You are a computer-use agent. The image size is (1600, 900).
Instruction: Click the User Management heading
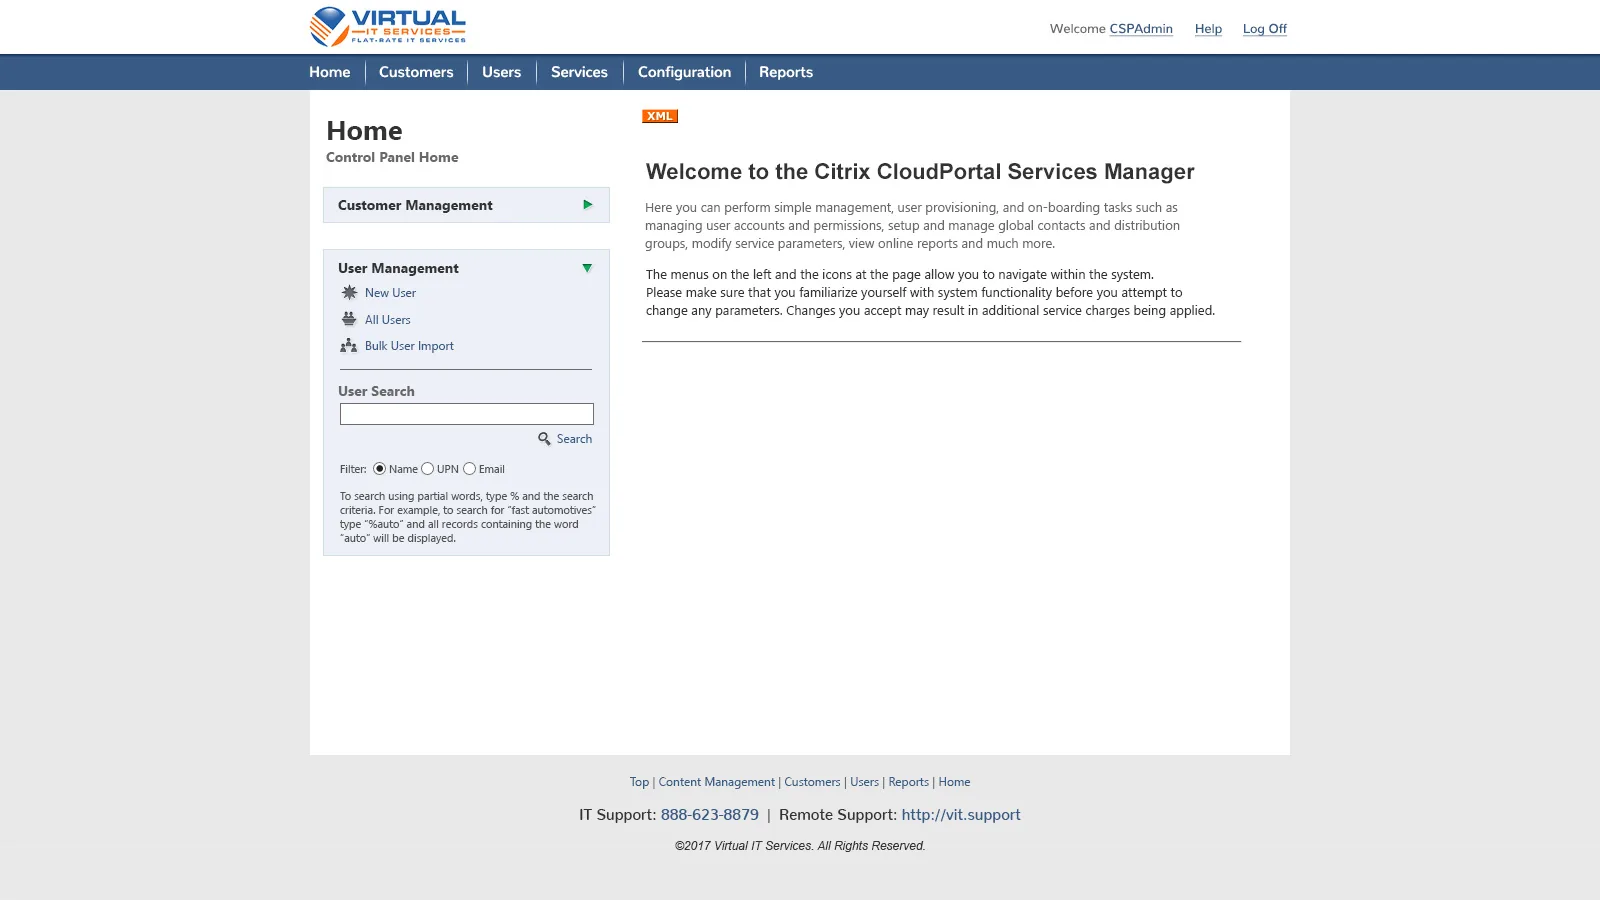coord(398,268)
